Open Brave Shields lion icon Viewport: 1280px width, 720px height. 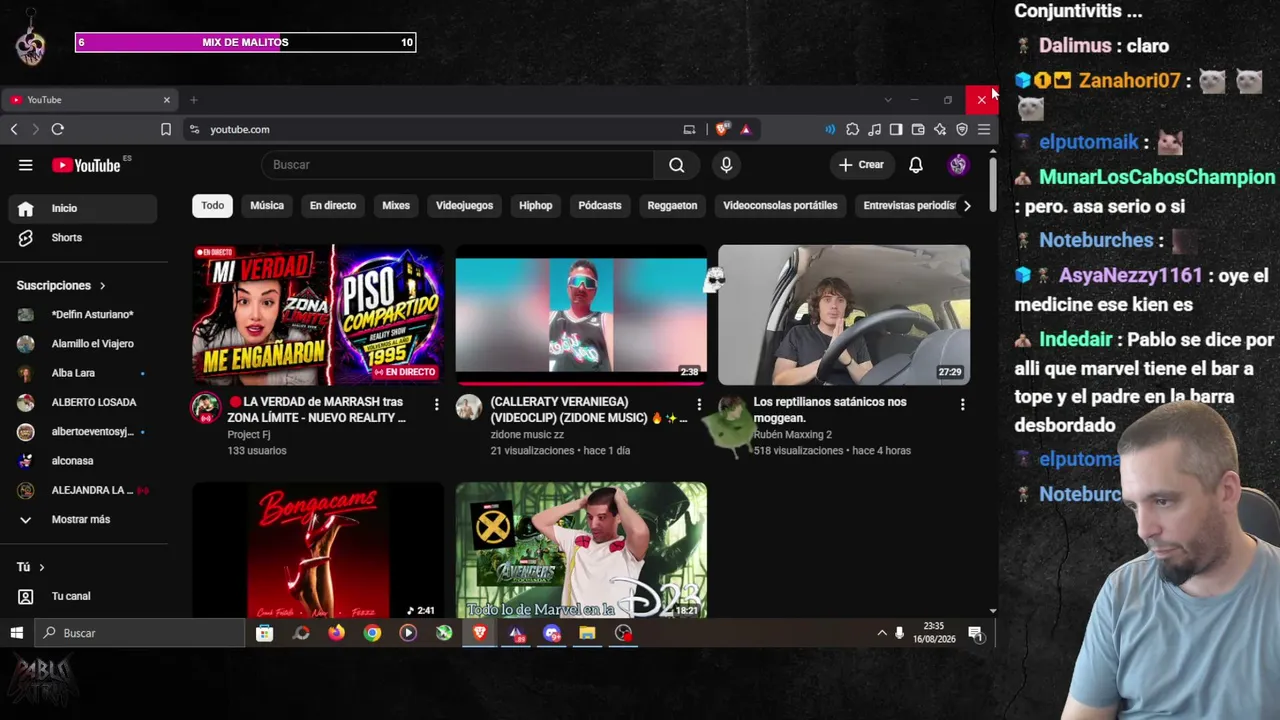click(722, 129)
